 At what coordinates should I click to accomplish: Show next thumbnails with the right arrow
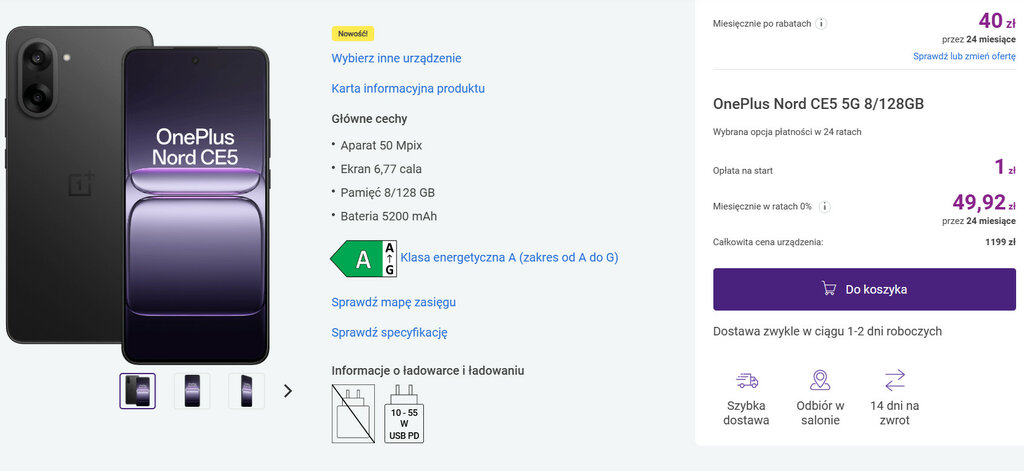pos(288,391)
